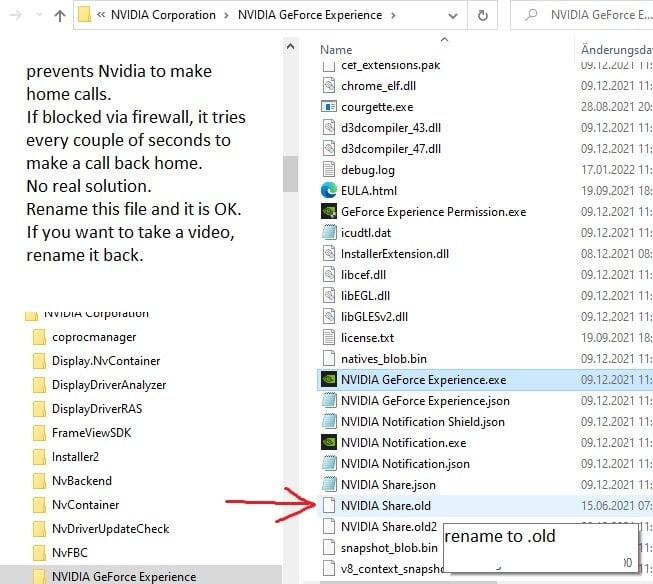
Task: Select NVIDIA Corporation breadcrumb segment
Action: click(x=163, y=15)
